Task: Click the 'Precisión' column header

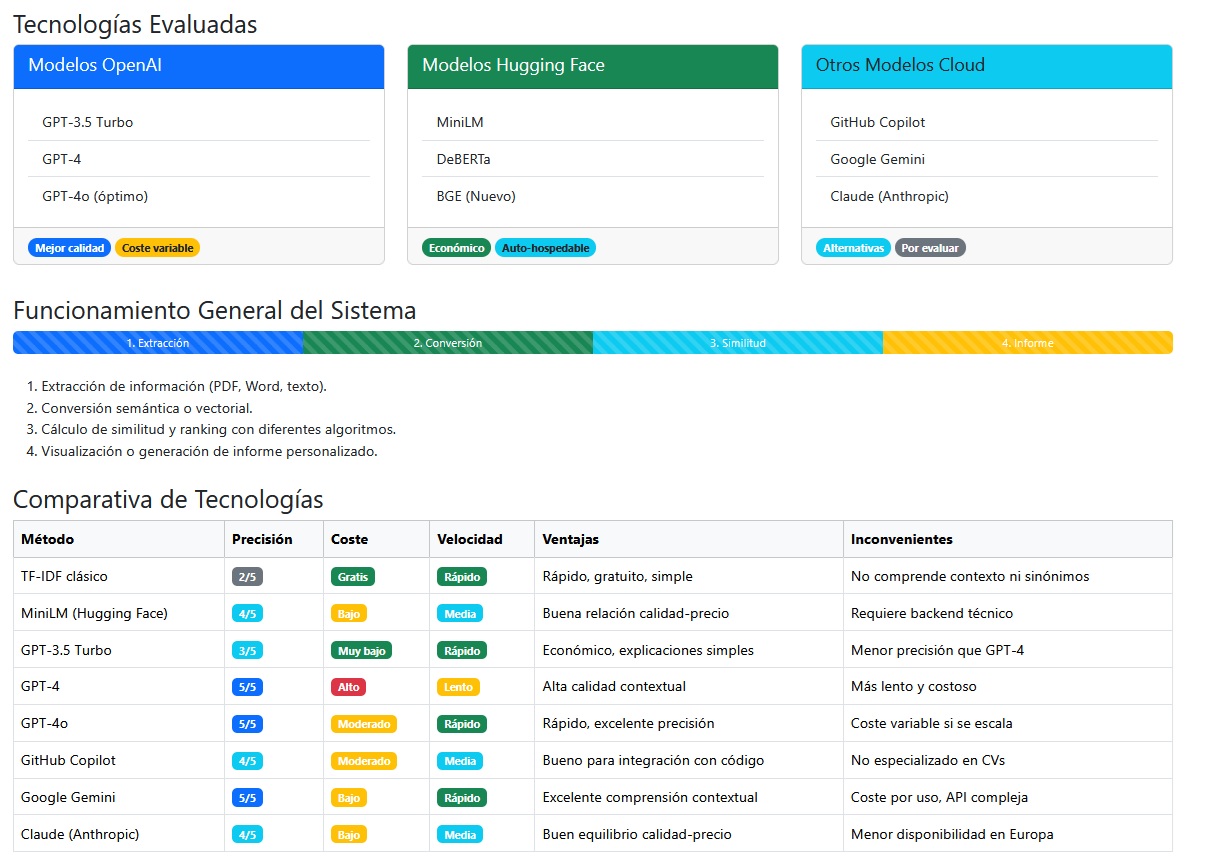Action: click(274, 539)
